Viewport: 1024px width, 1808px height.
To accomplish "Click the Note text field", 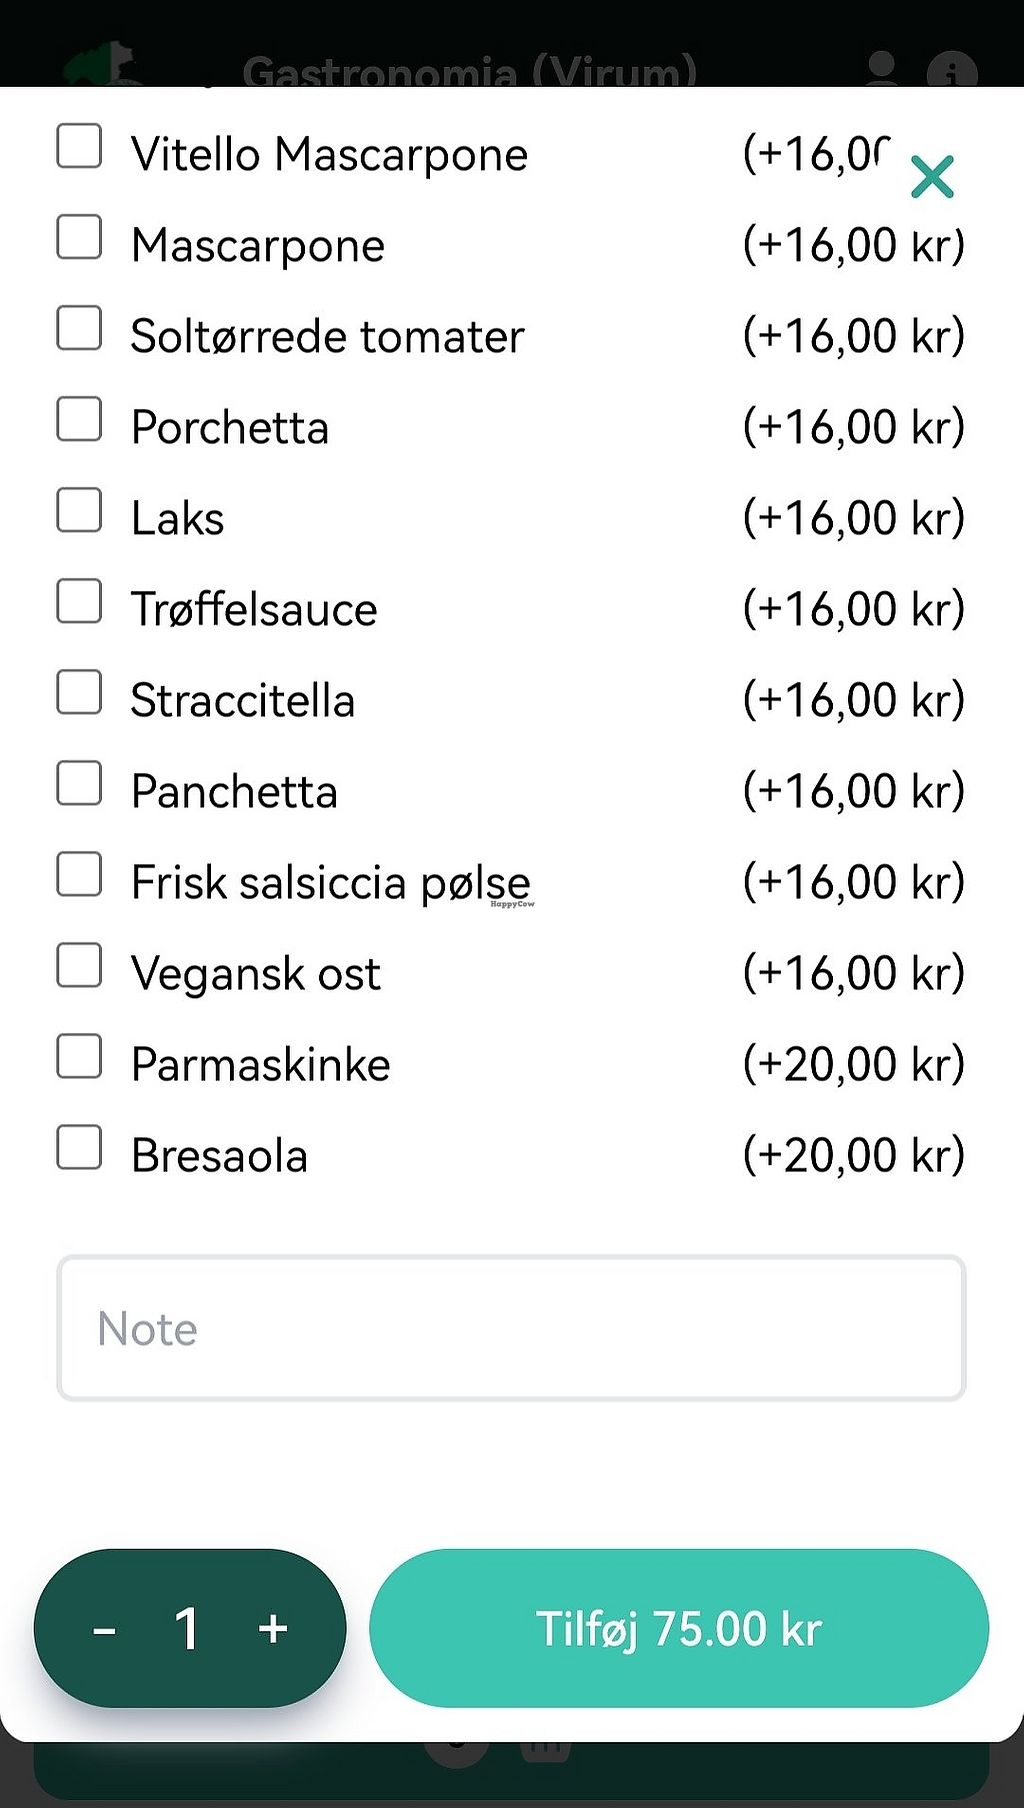I will 511,1328.
